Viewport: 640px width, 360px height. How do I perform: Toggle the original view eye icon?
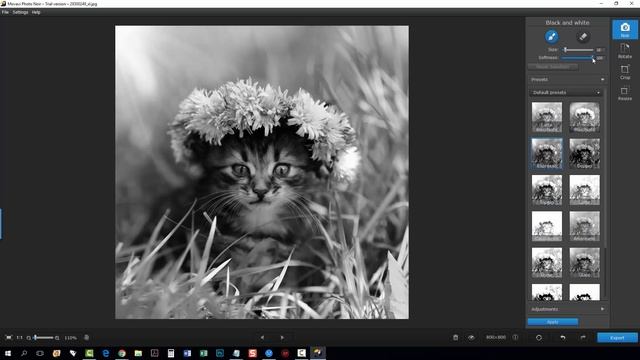point(471,338)
